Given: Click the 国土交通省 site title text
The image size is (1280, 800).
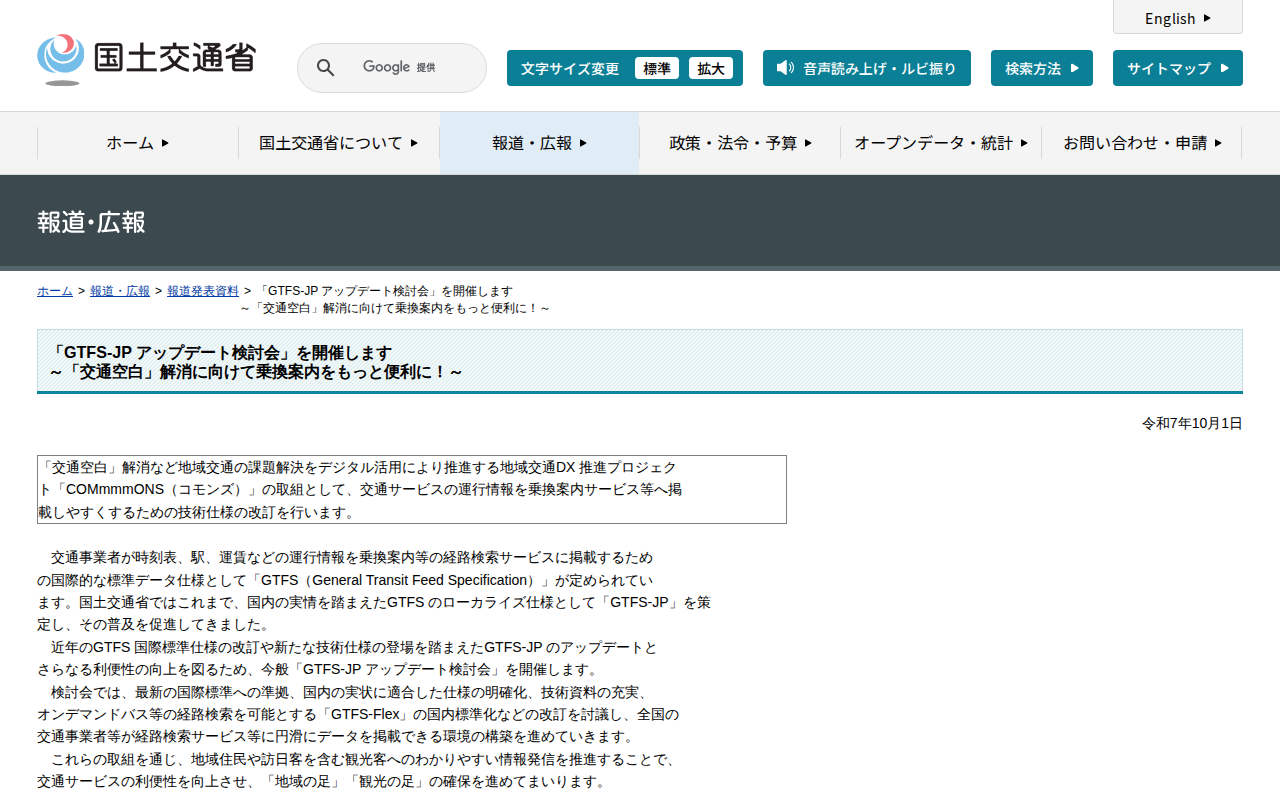Looking at the screenshot, I should (175, 57).
